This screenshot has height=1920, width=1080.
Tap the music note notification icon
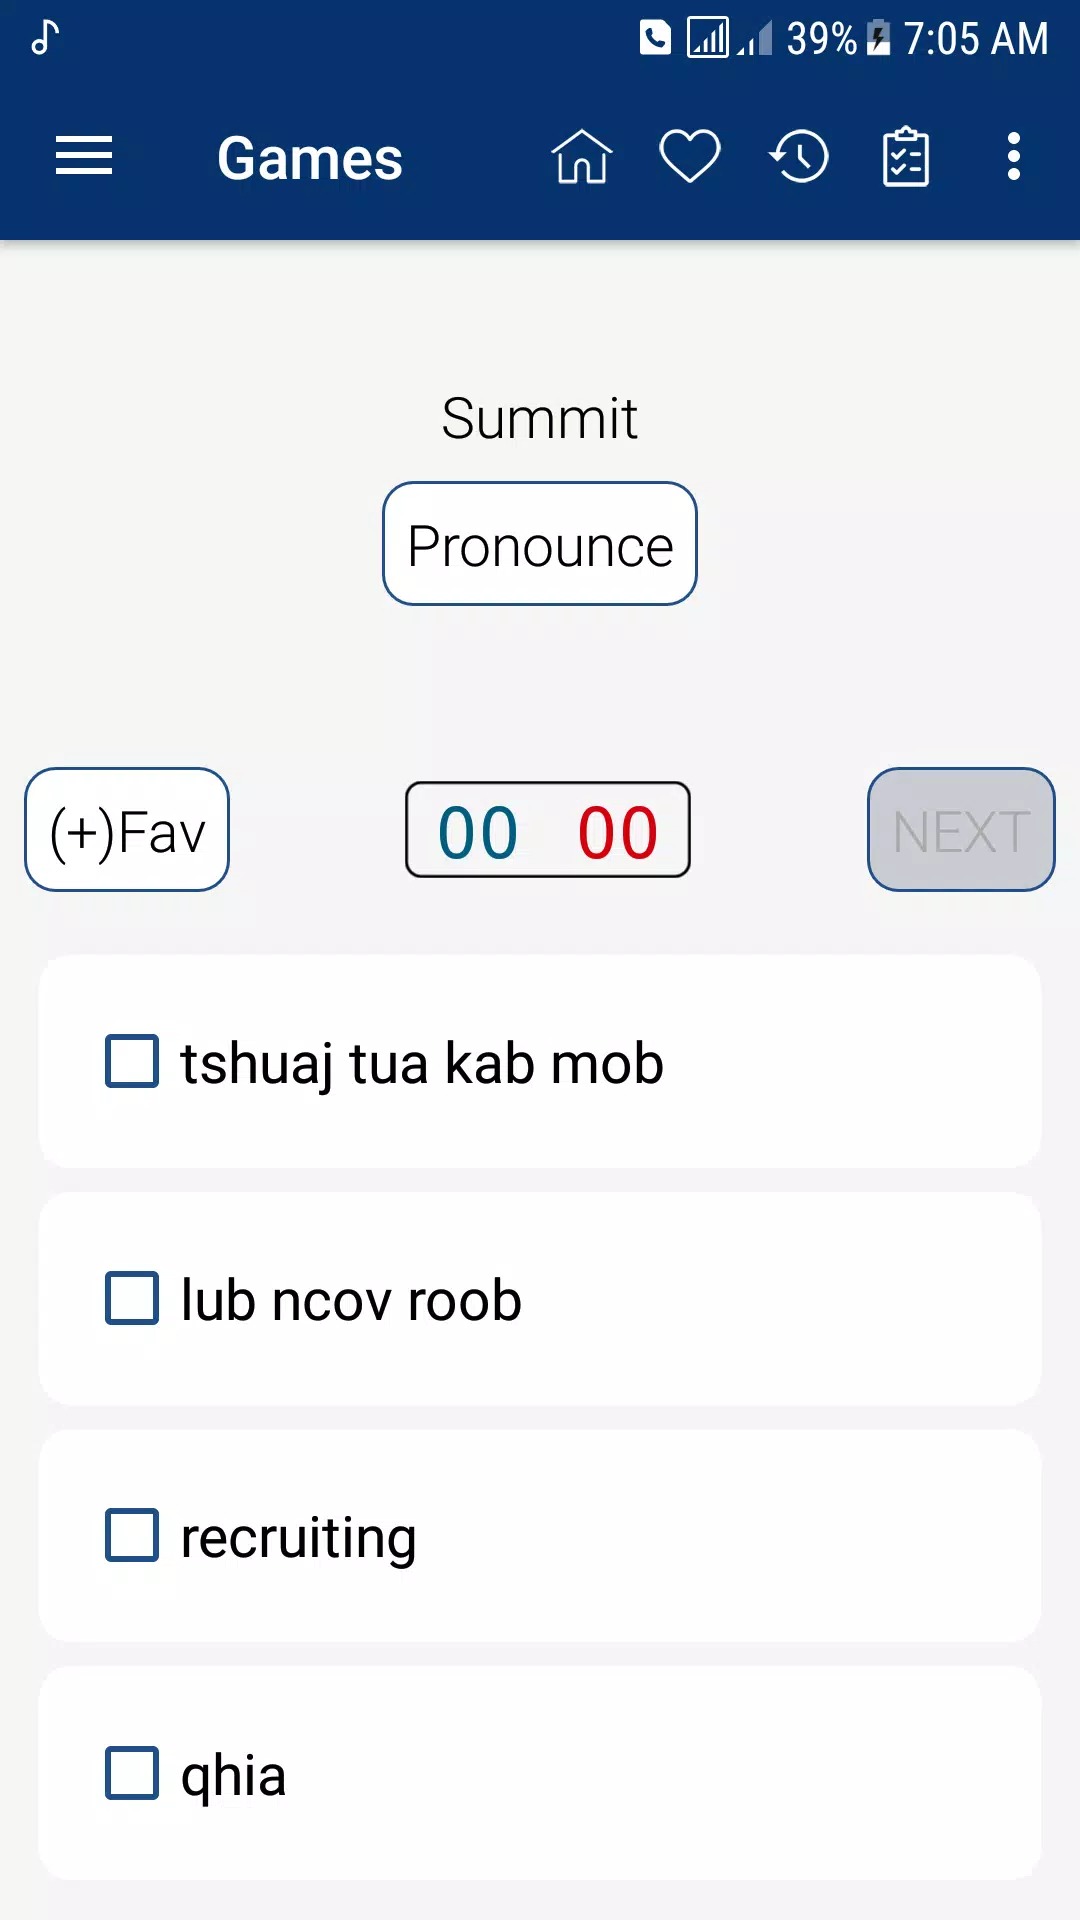pyautogui.click(x=45, y=38)
